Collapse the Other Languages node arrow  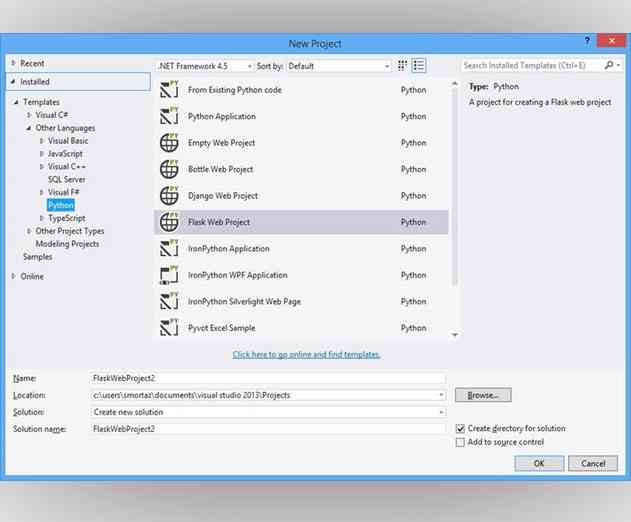pyautogui.click(x=29, y=128)
